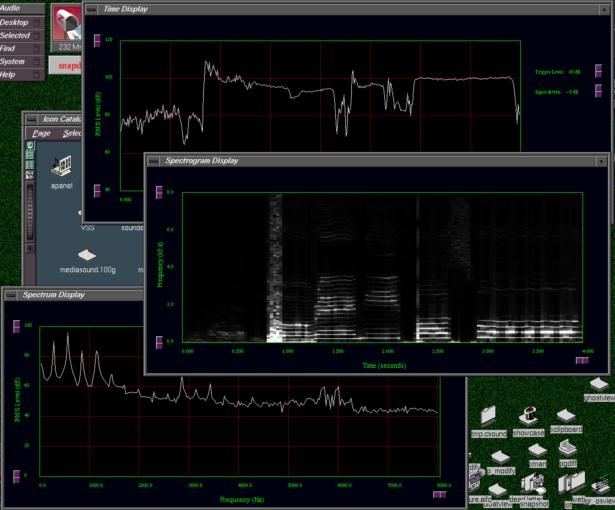Click the Help toolchest button
This screenshot has width=615, height=510.
pyautogui.click(x=20, y=74)
